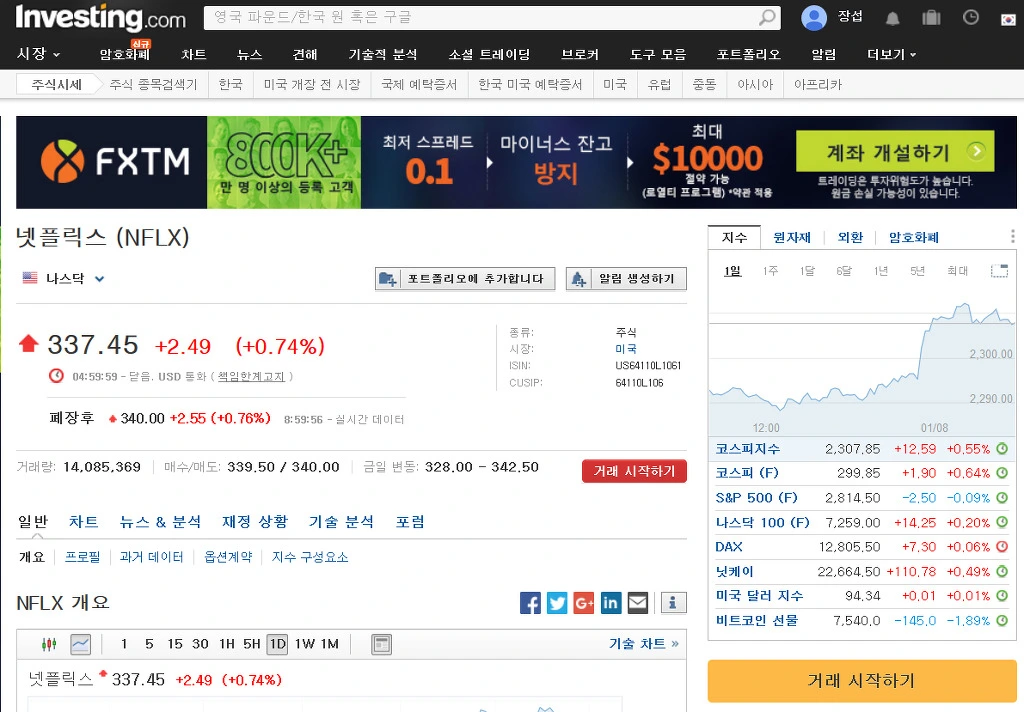The height and width of the screenshot is (712, 1024).
Task: Click the Korean flag language icon
Action: click(x=1008, y=20)
